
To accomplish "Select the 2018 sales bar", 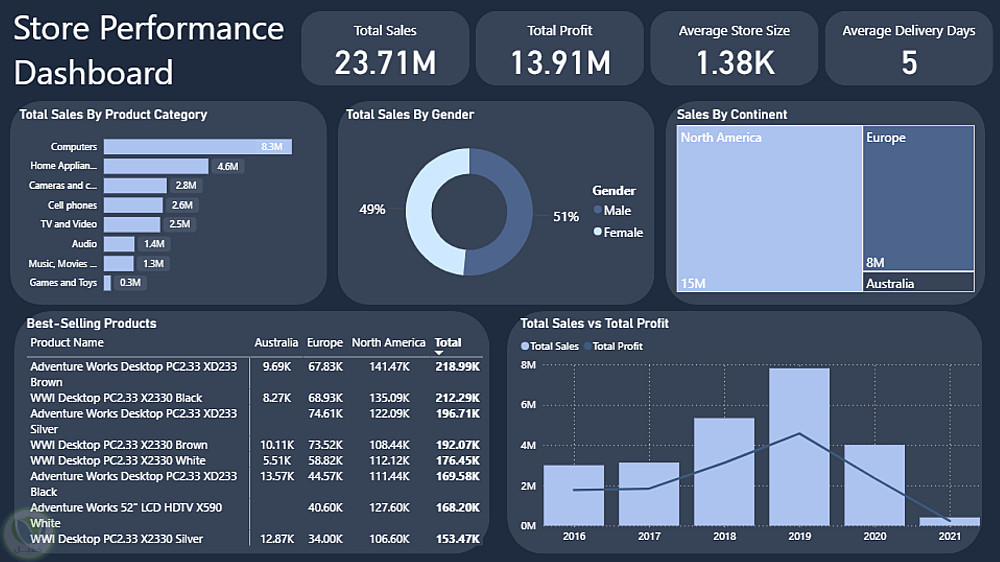I will click(x=724, y=472).
